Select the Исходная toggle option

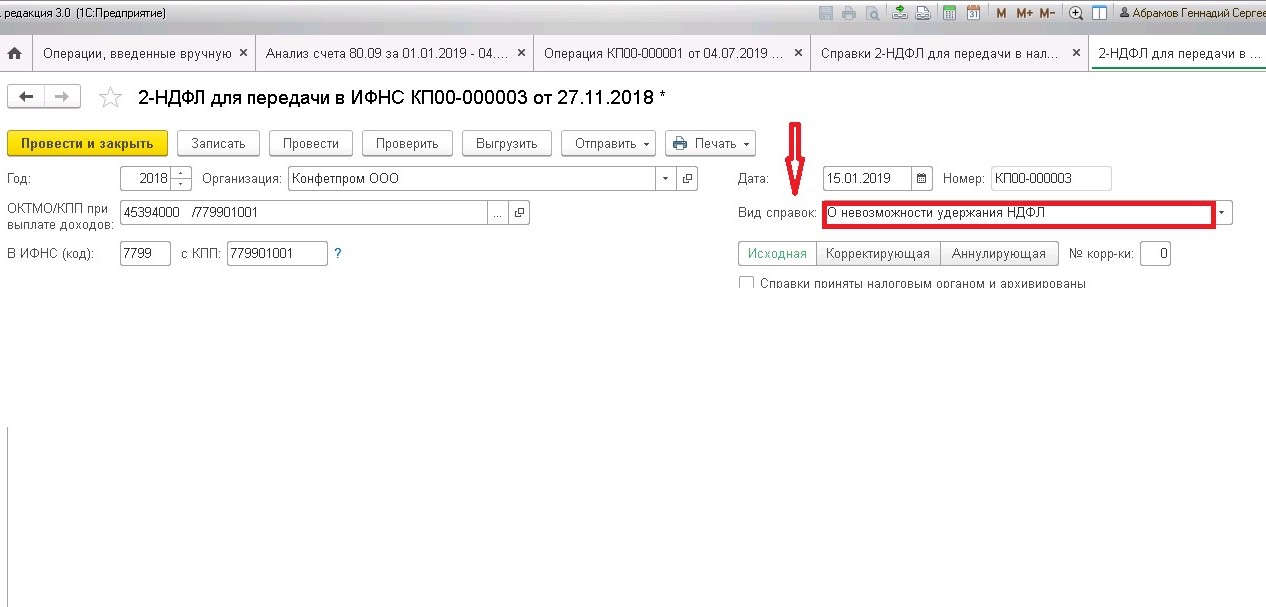point(777,254)
